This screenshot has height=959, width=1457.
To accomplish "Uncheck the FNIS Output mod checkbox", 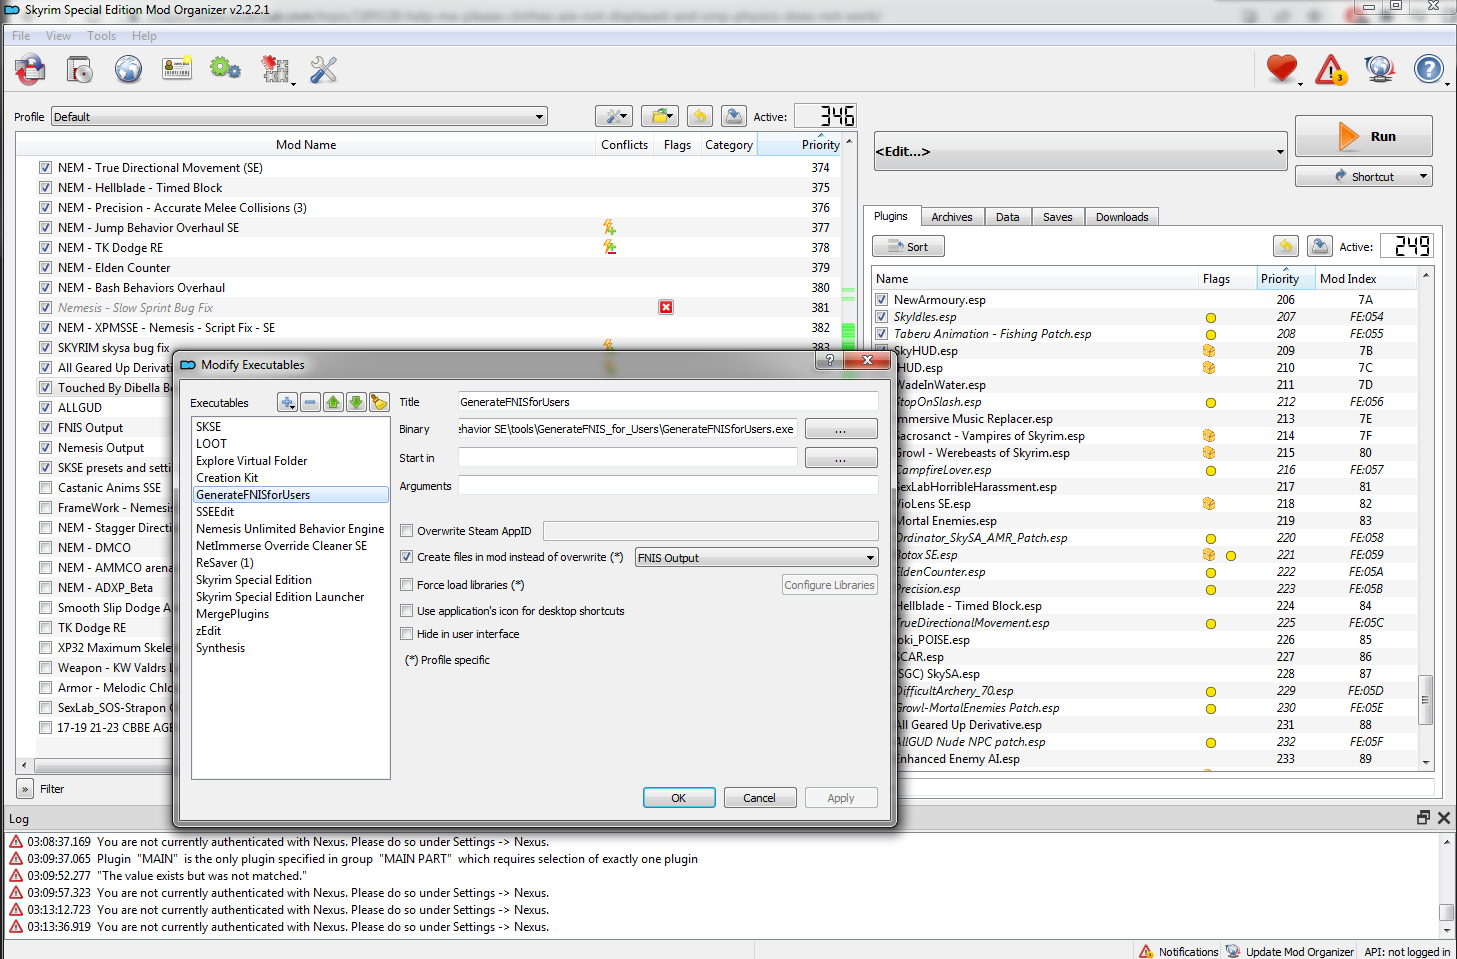I will click(45, 428).
